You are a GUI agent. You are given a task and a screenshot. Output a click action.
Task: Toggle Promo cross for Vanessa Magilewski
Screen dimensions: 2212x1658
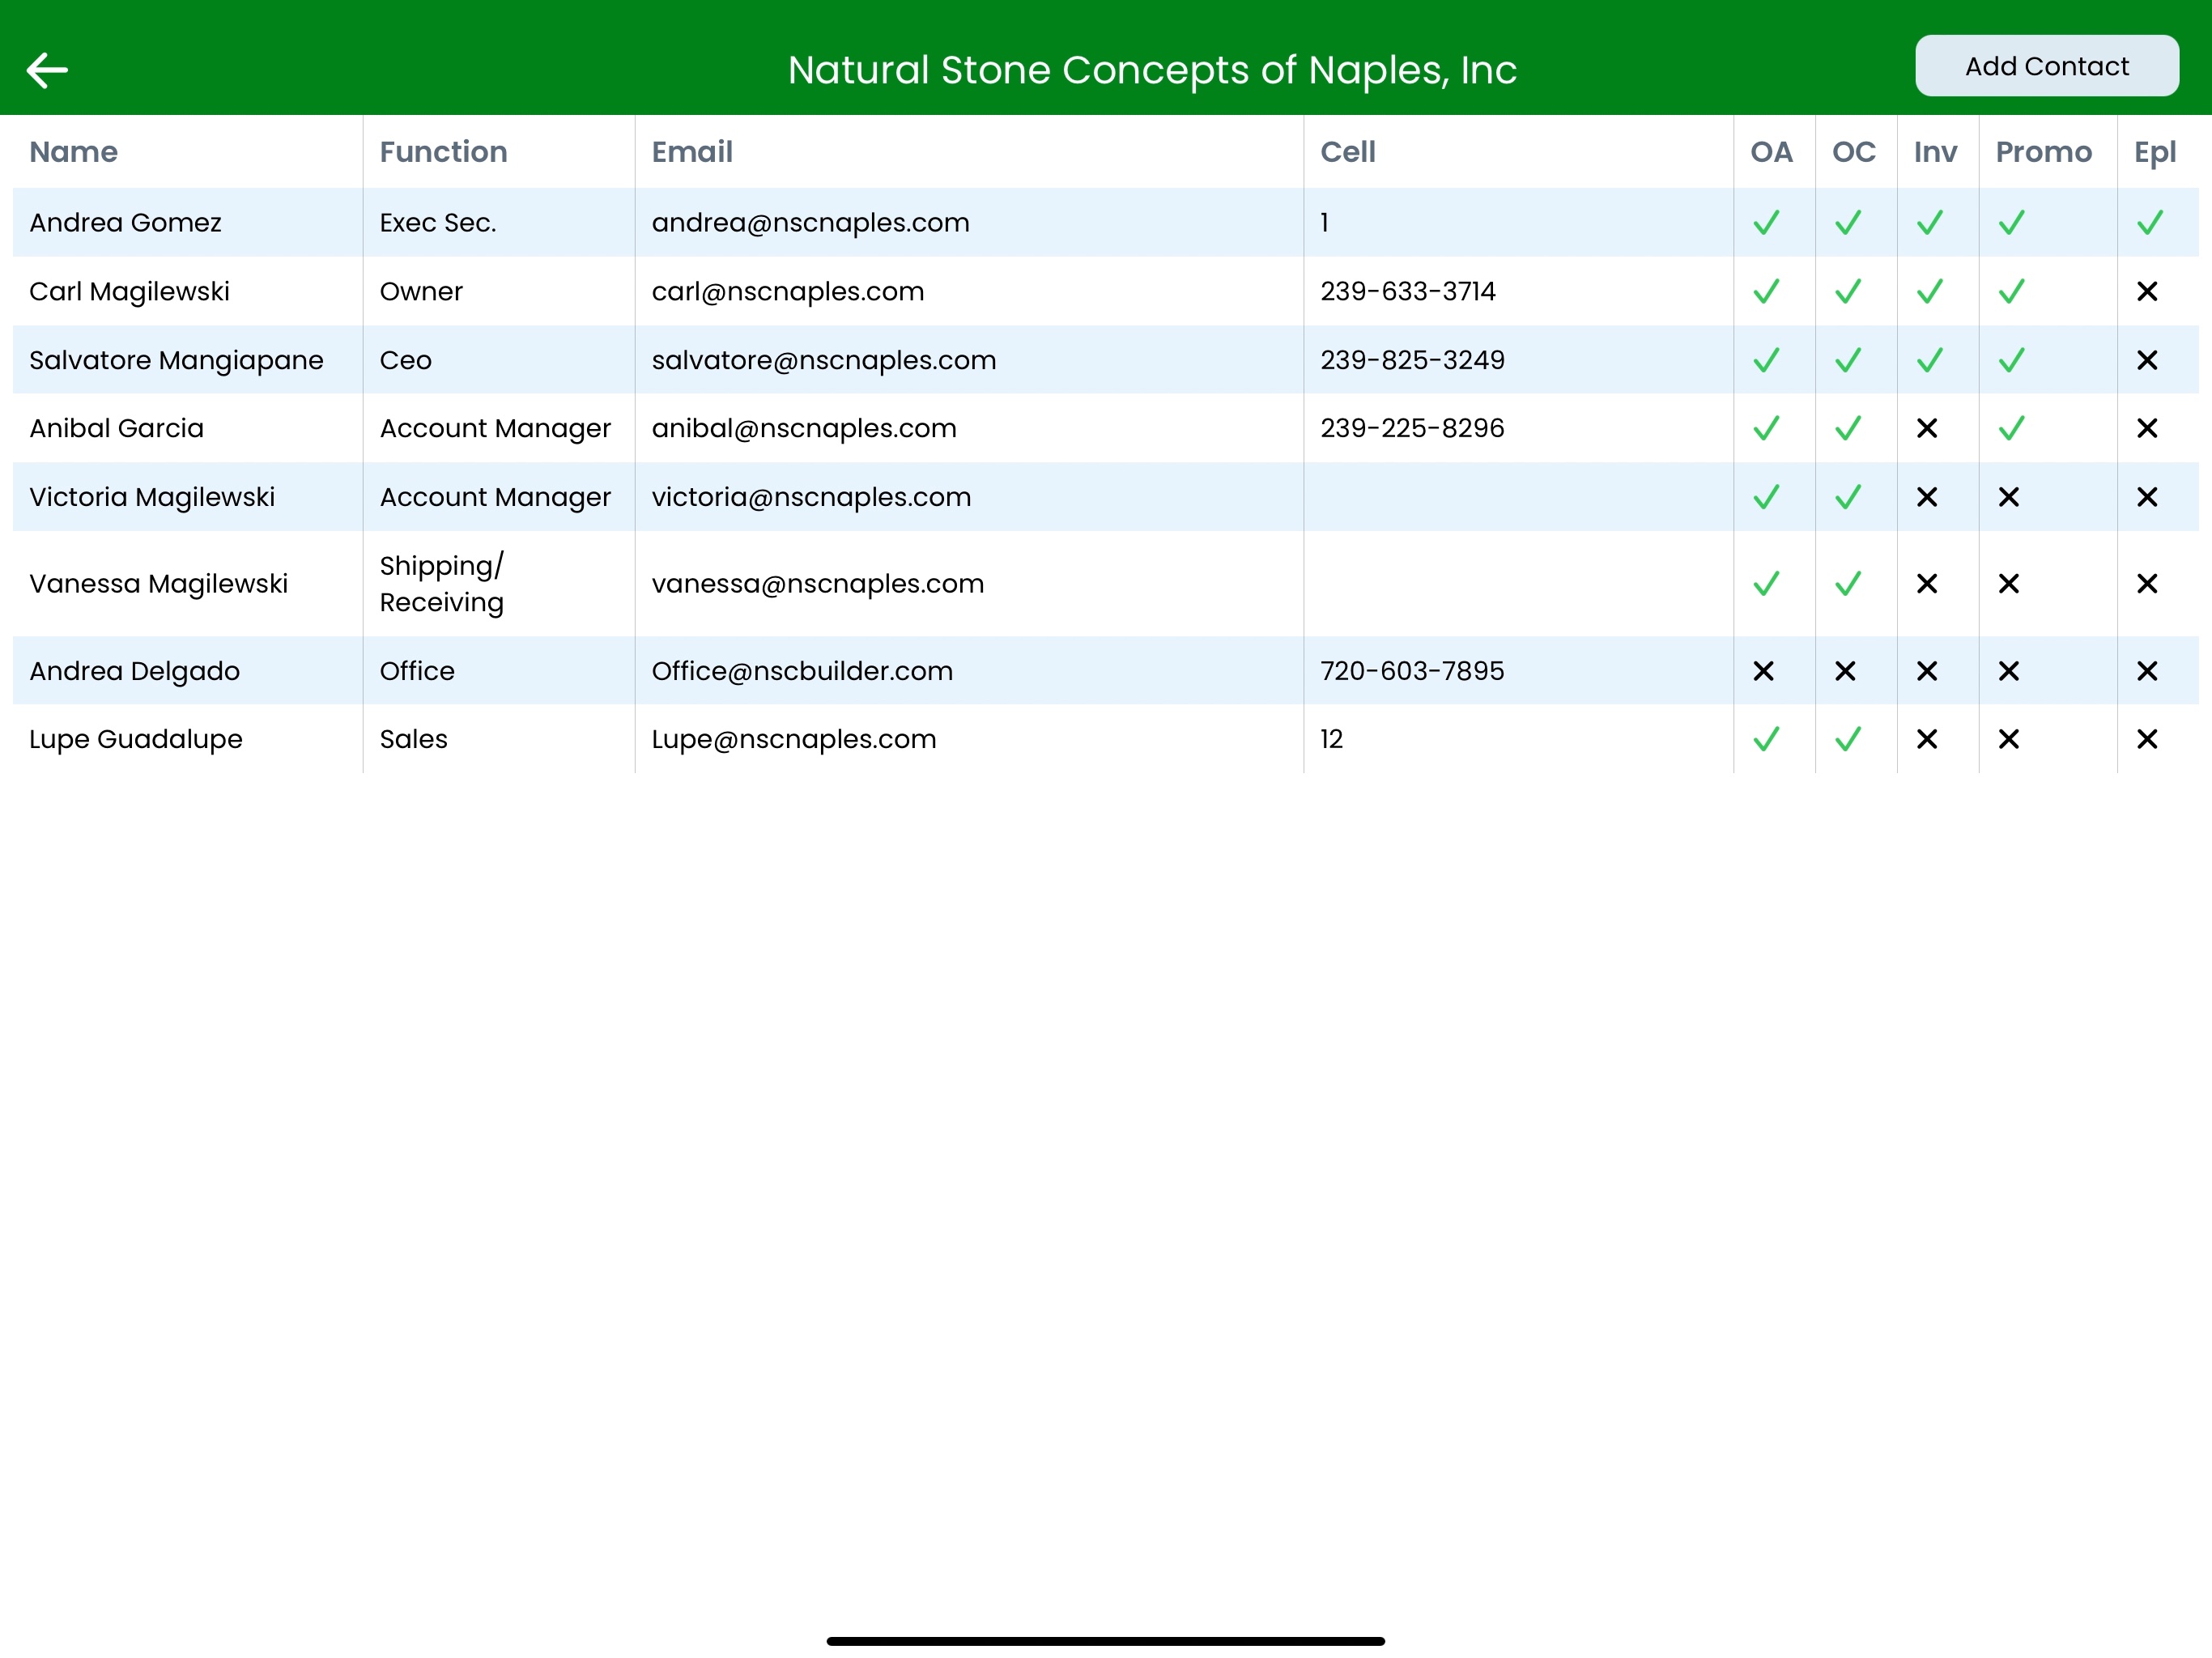pos(2009,583)
